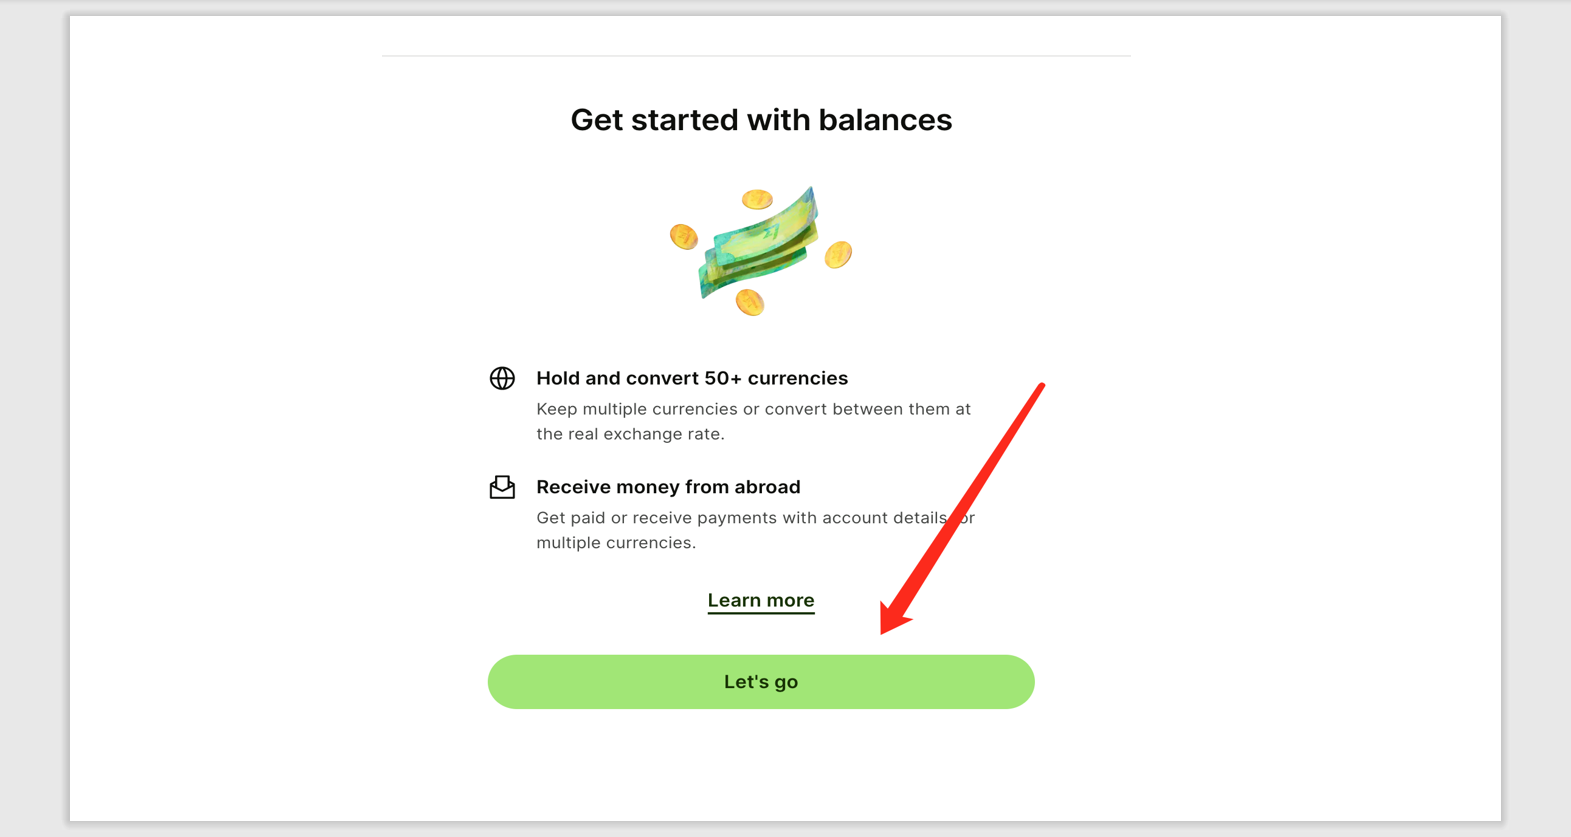
Task: Select "Receive money from abroad" heading
Action: point(668,487)
